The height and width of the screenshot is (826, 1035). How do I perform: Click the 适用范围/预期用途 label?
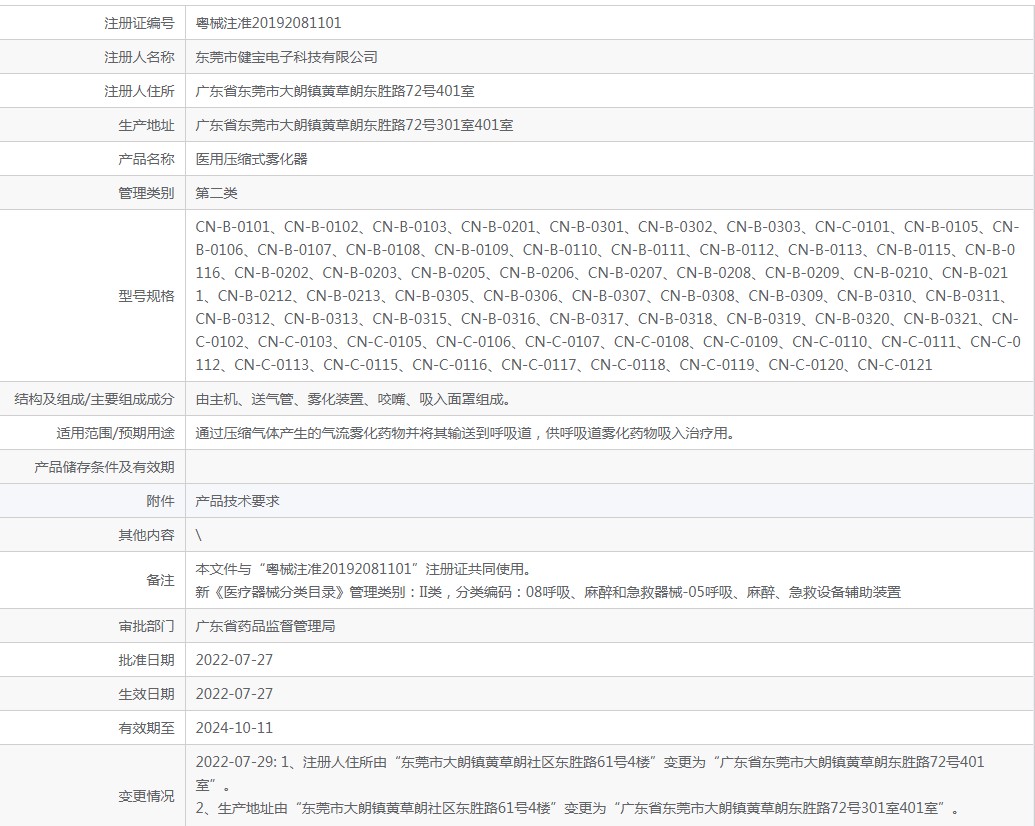point(116,434)
